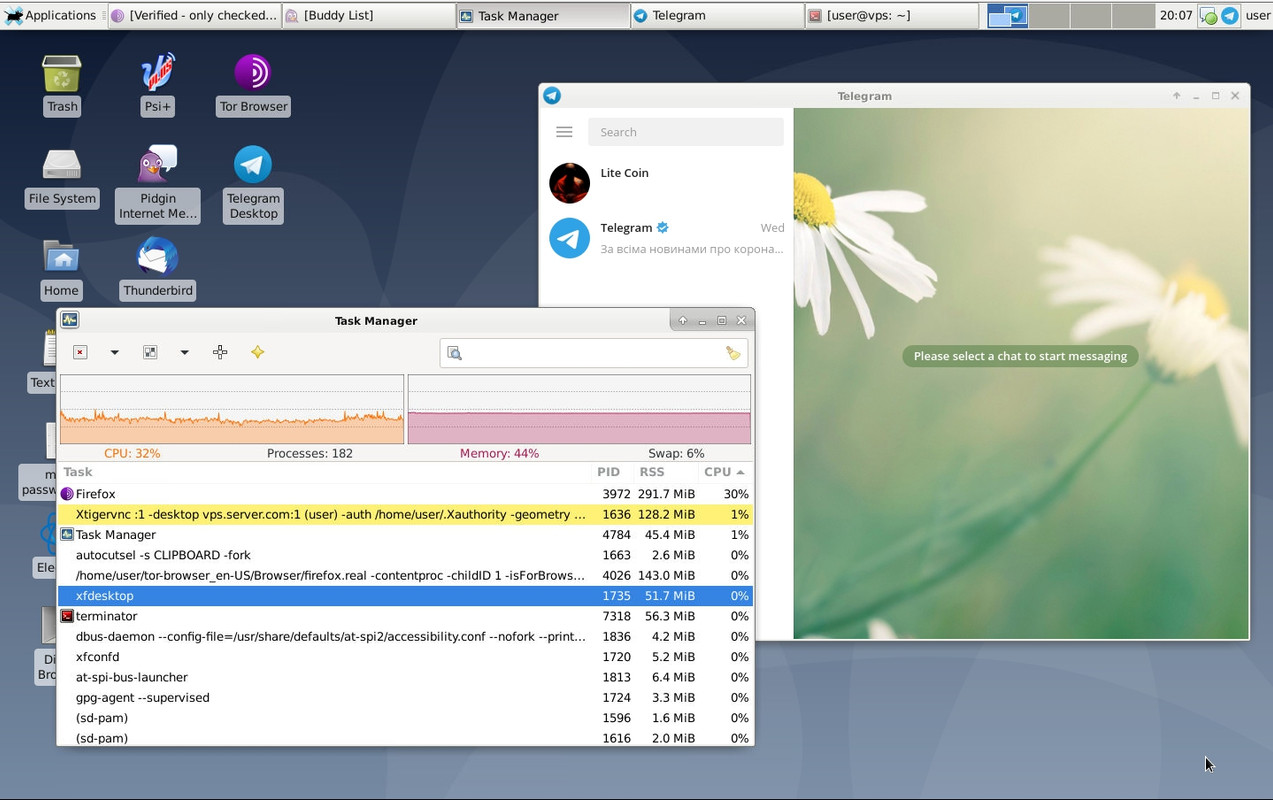The width and height of the screenshot is (1273, 800).
Task: Select the dbus-daemon process row
Action: pyautogui.click(x=405, y=636)
